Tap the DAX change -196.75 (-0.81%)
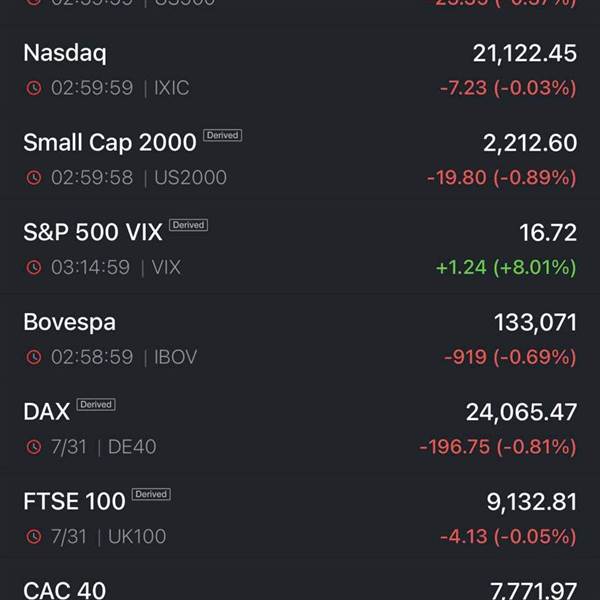 (x=498, y=447)
